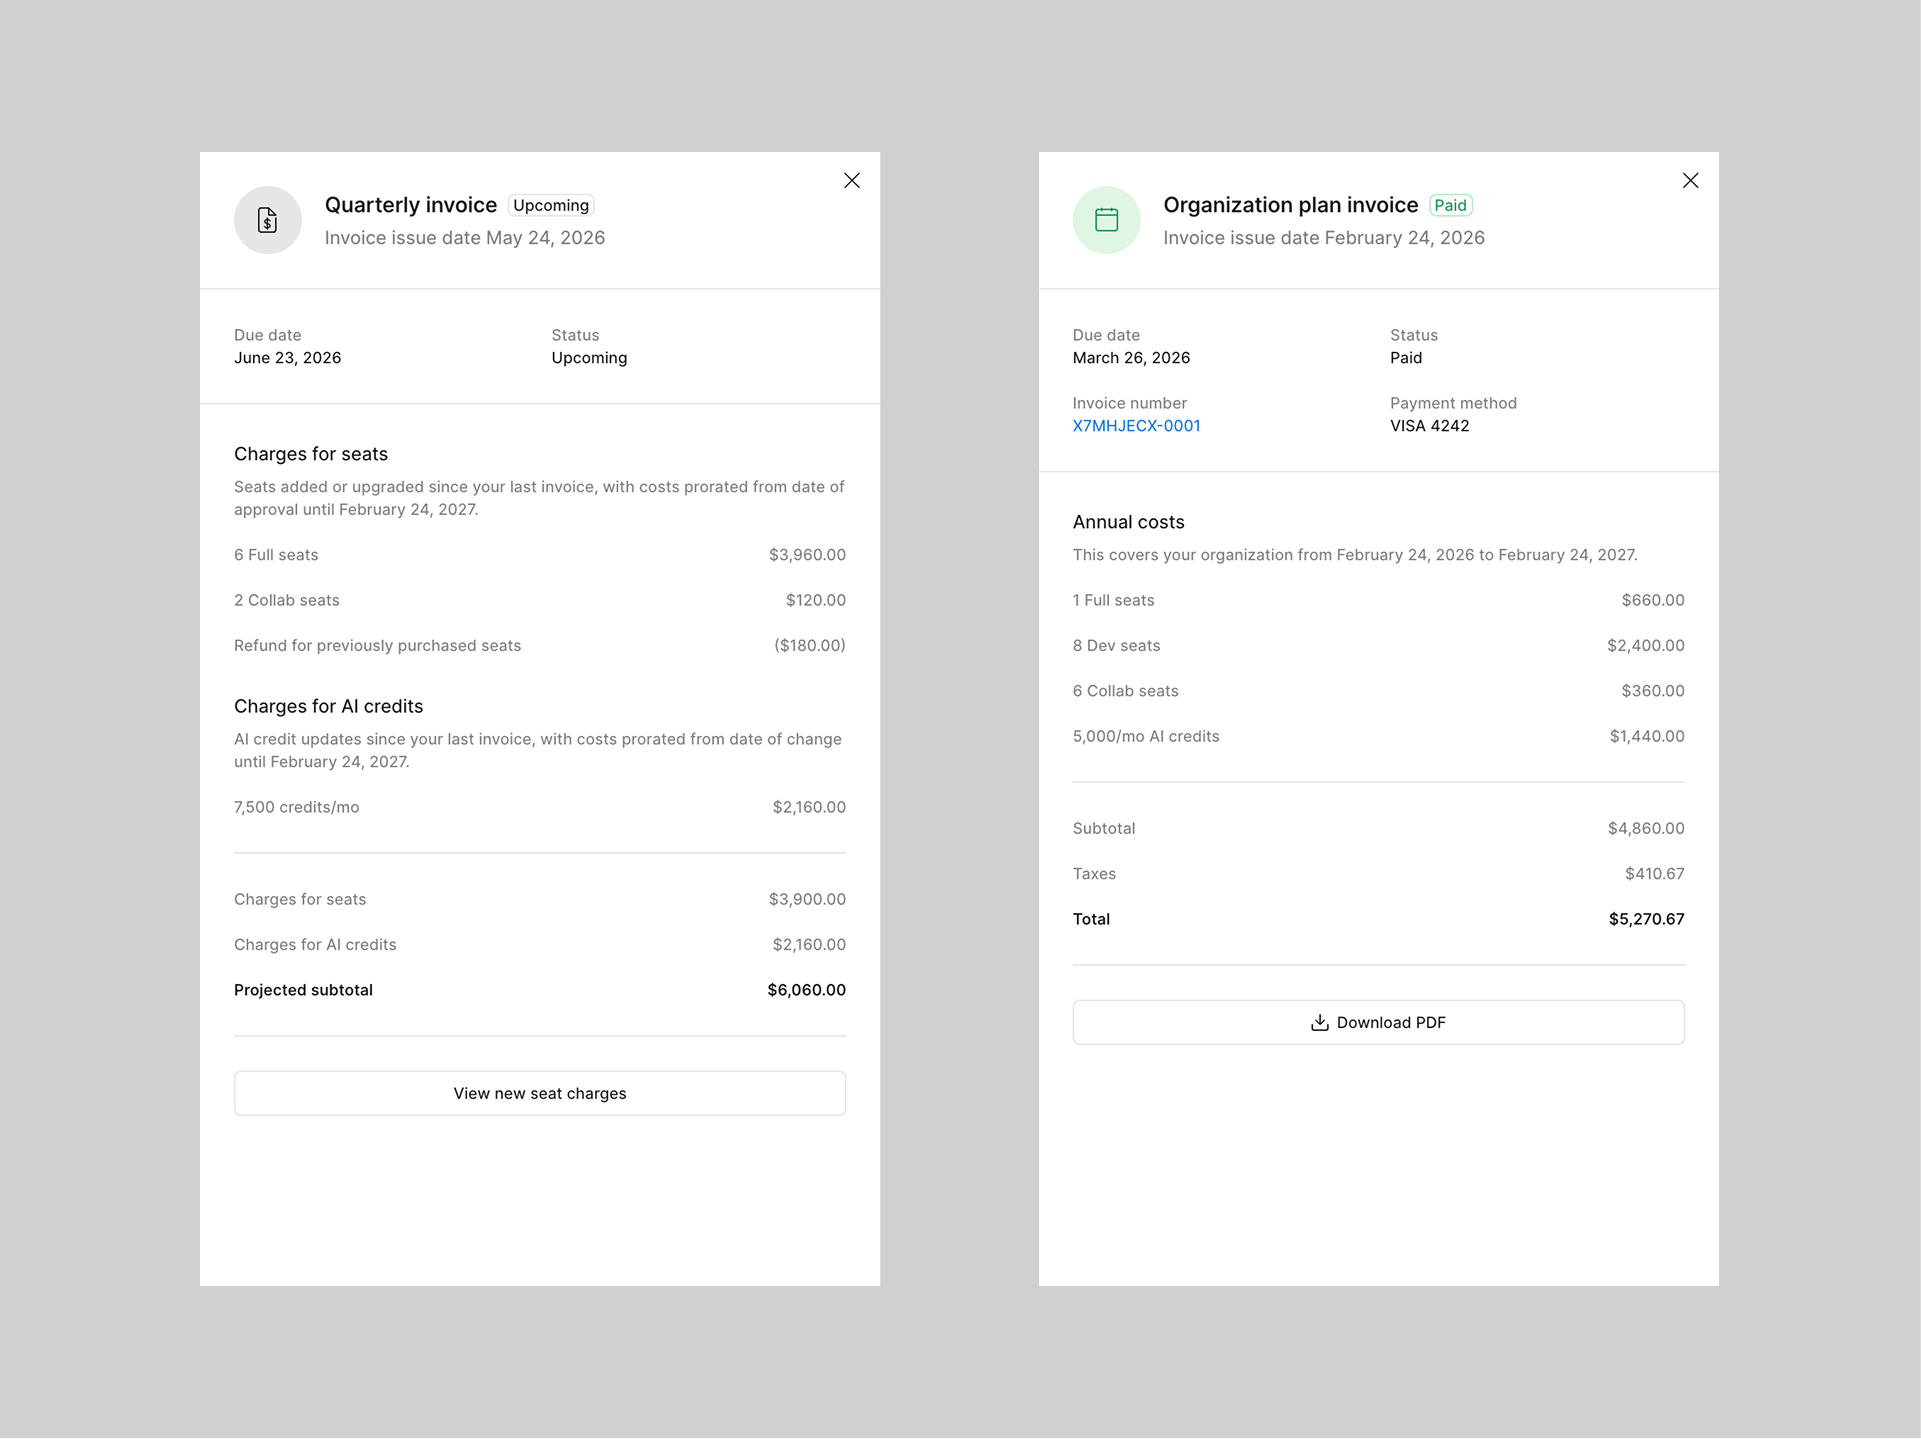Download the invoice PDF
The width and height of the screenshot is (1921, 1439).
[1378, 1022]
